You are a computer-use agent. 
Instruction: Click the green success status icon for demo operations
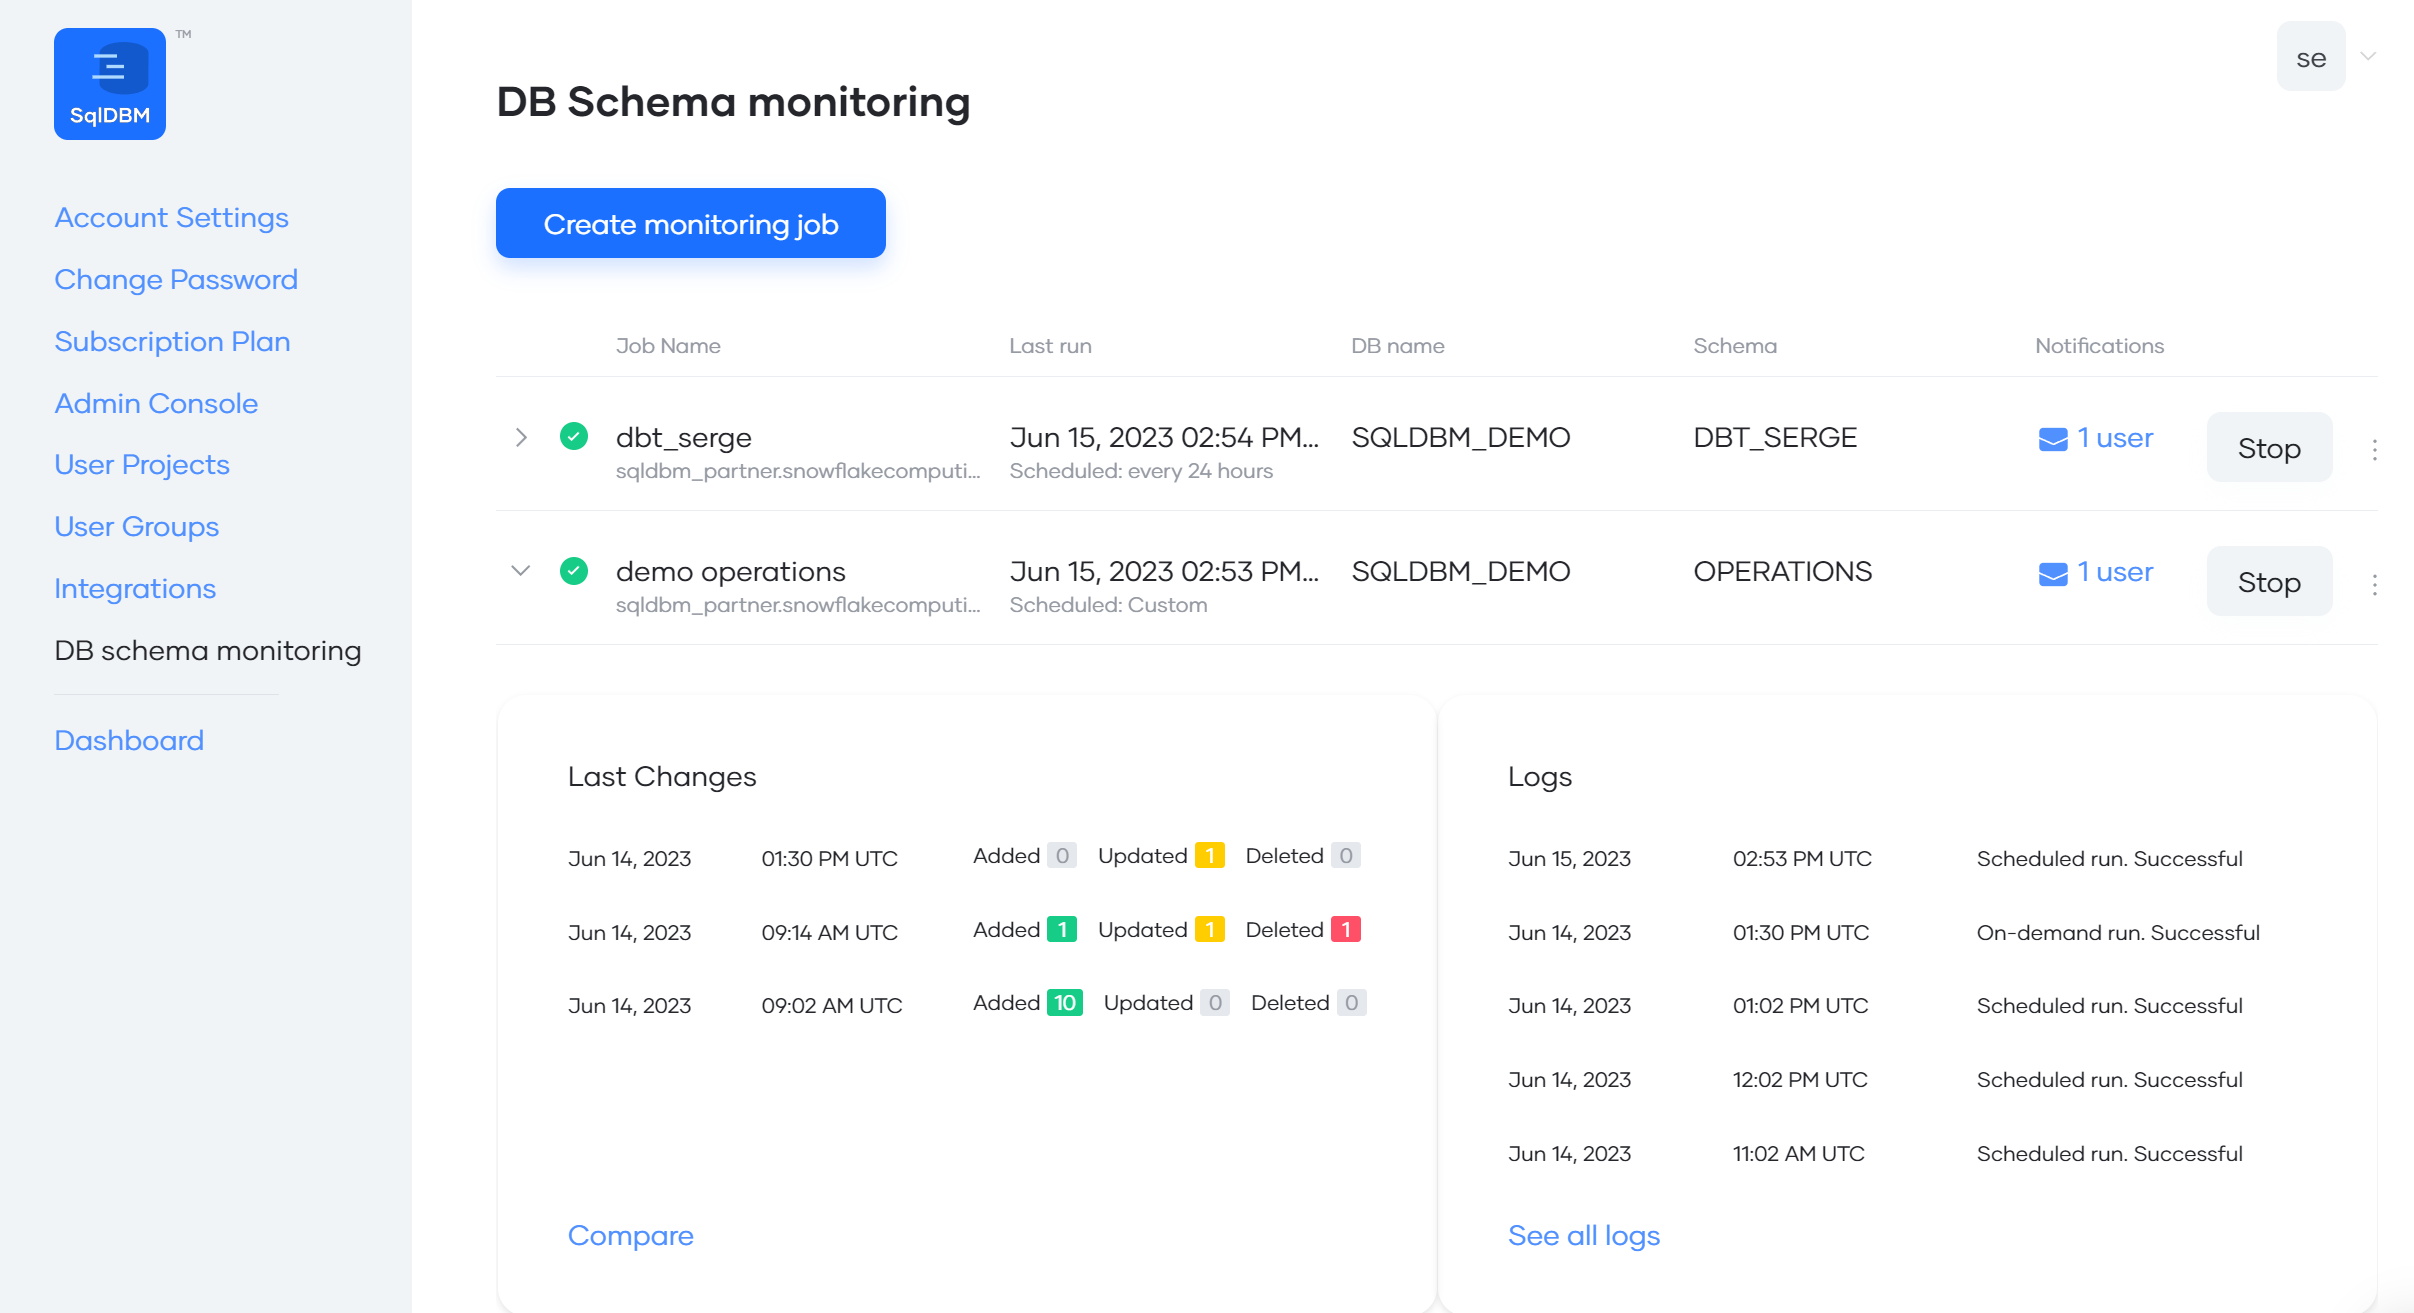(574, 571)
